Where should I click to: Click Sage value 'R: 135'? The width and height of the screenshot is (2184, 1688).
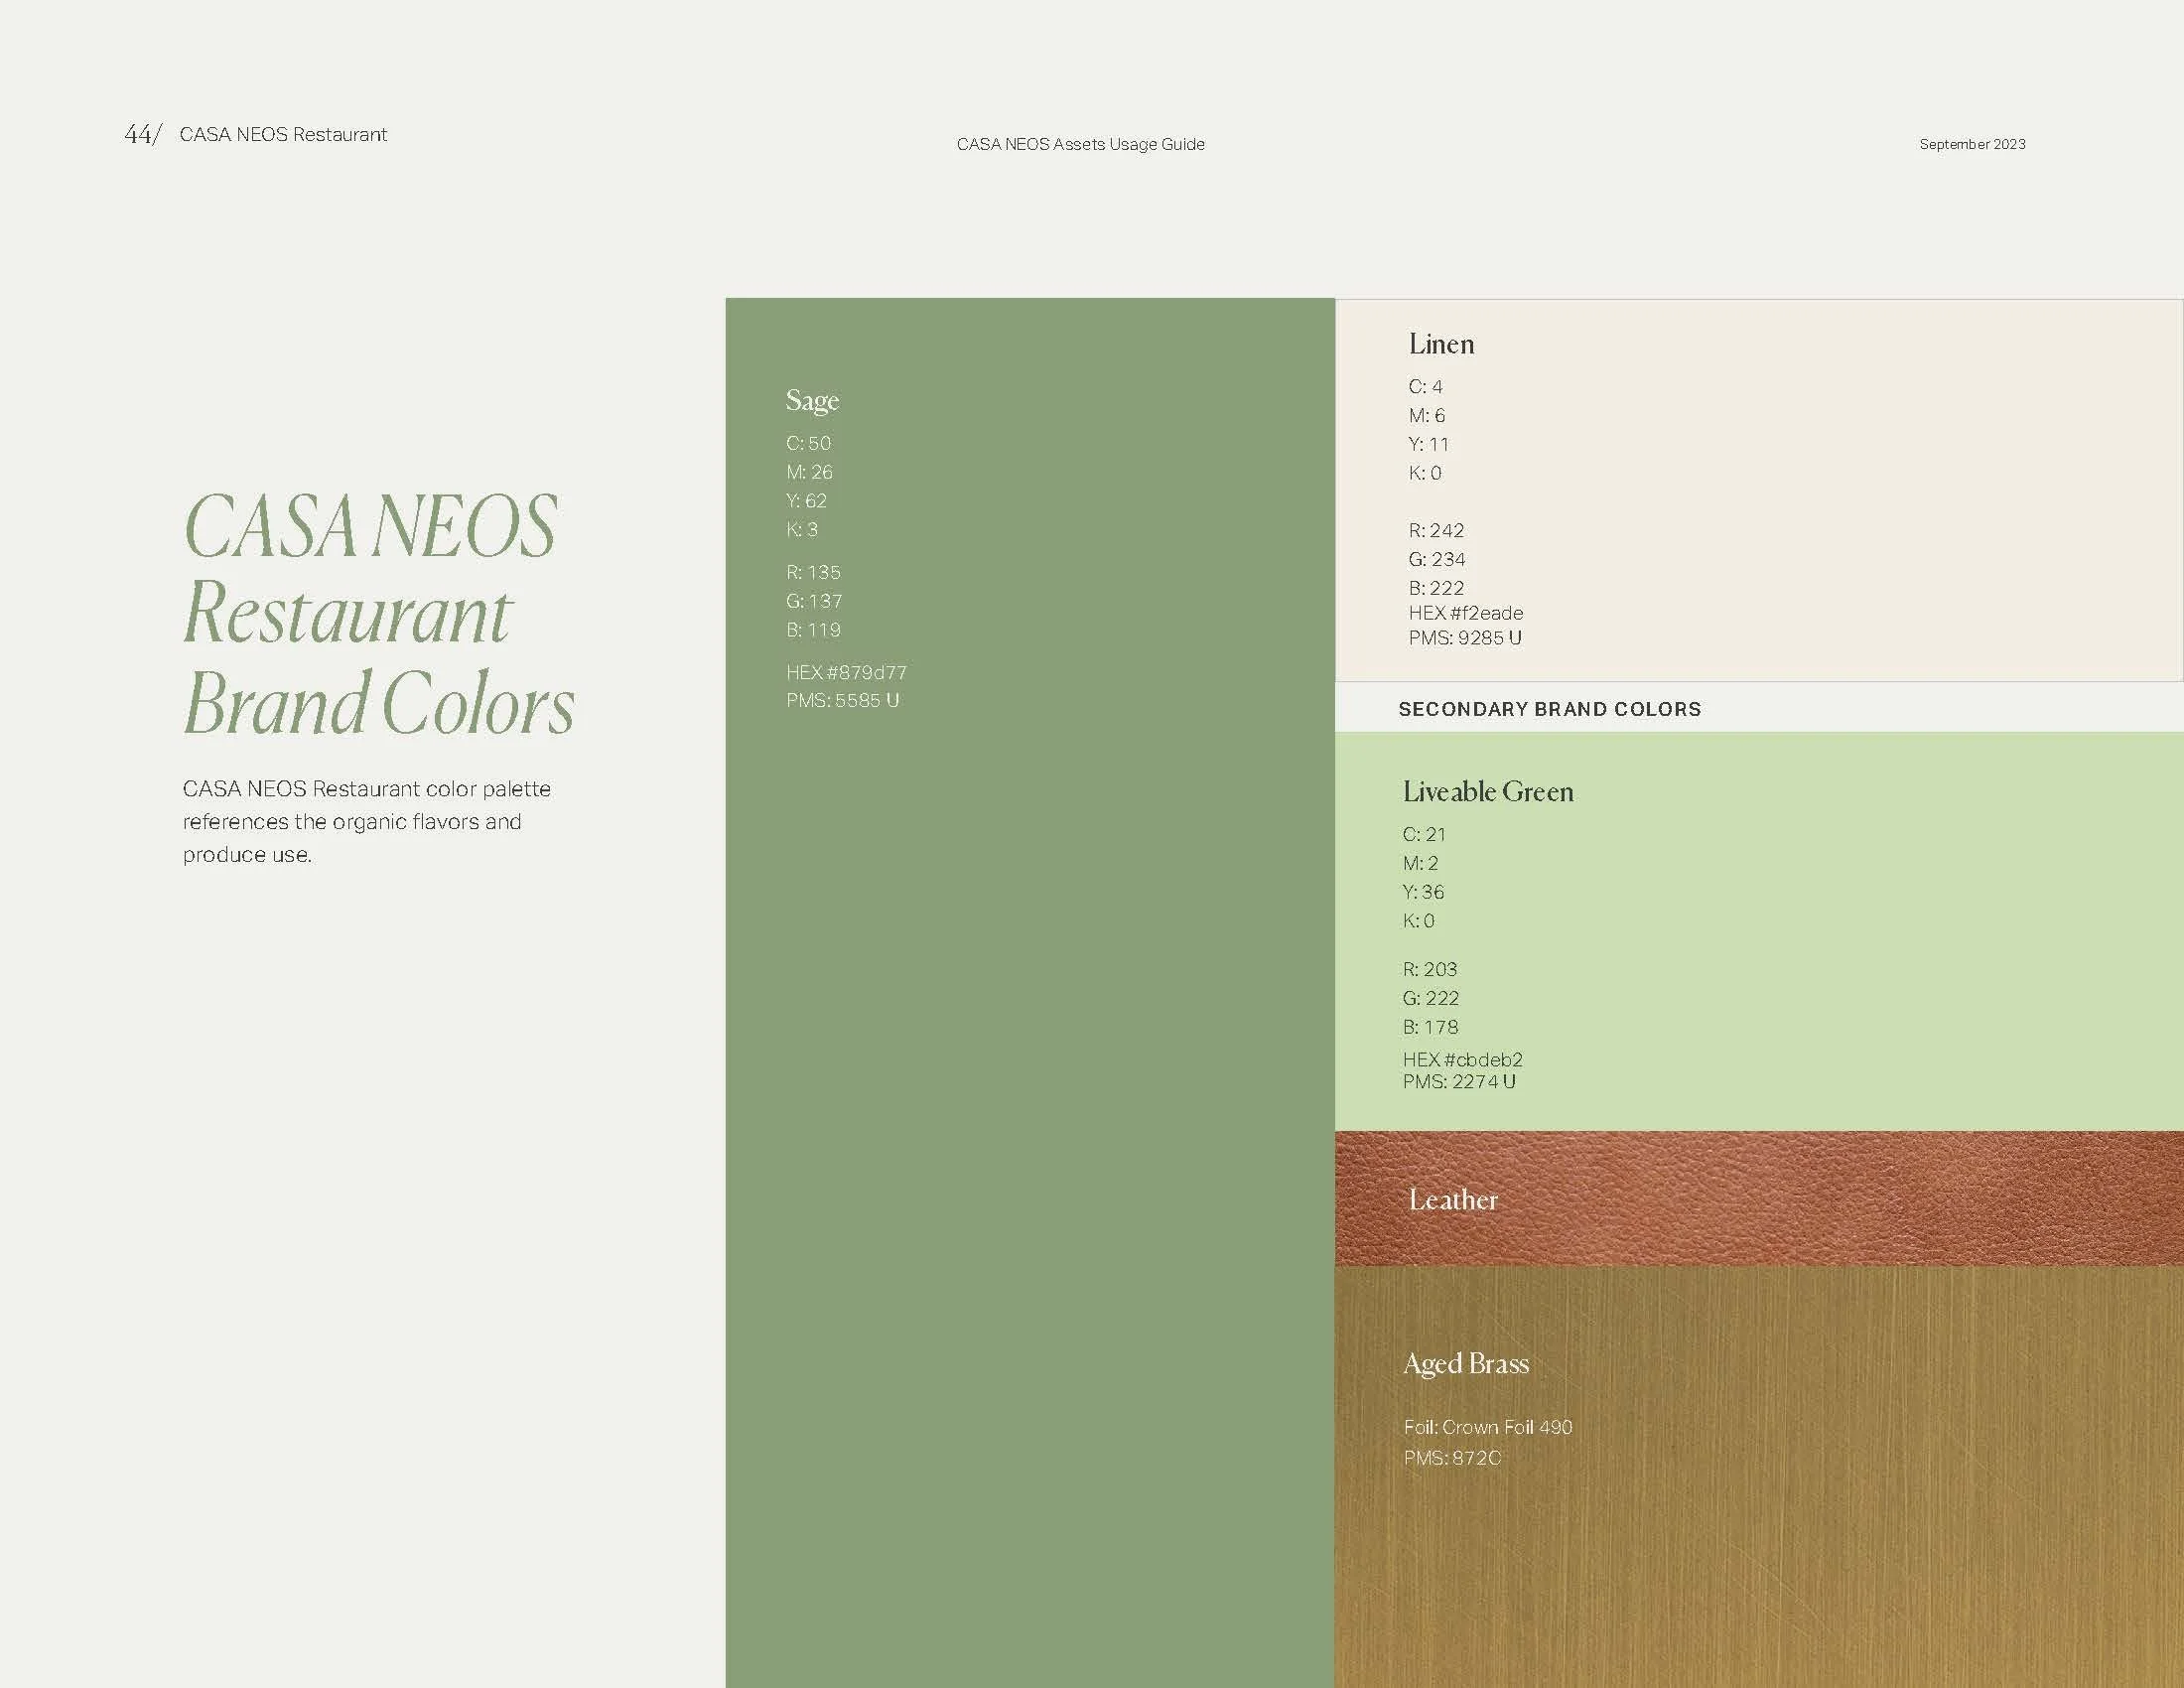point(813,573)
